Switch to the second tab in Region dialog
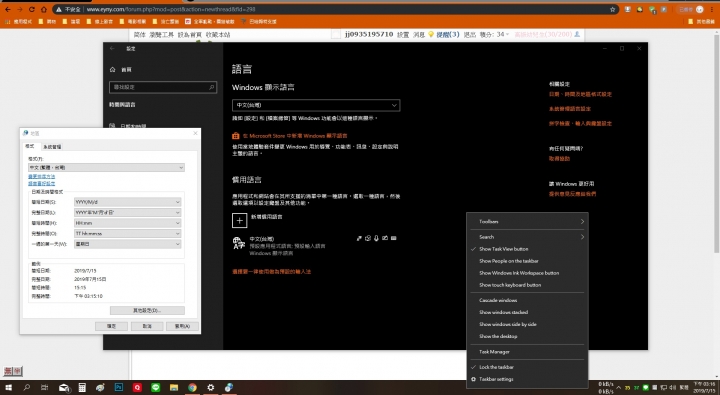Image resolution: width=720 pixels, height=395 pixels. (x=52, y=147)
